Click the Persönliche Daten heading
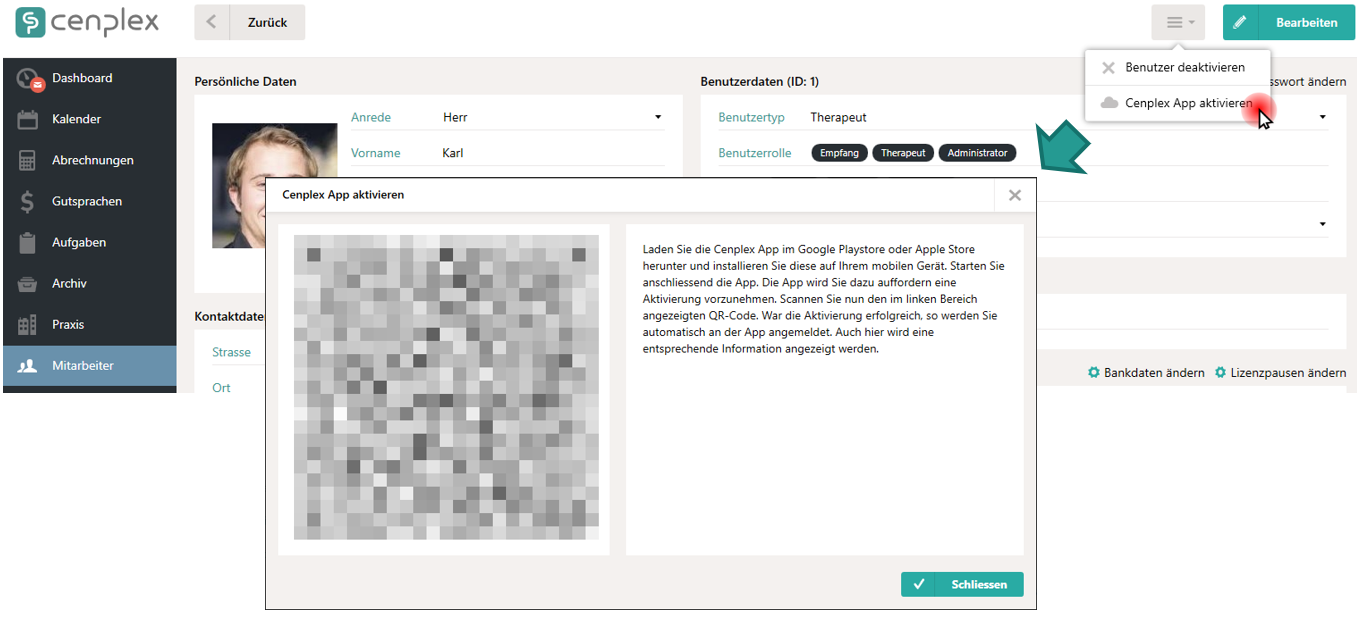The width and height of the screenshot is (1357, 617). pyautogui.click(x=245, y=82)
